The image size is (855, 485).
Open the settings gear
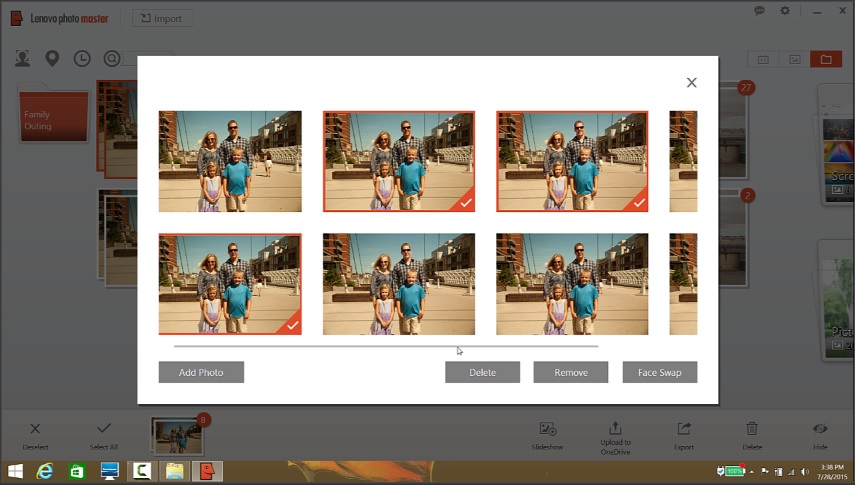[x=785, y=10]
